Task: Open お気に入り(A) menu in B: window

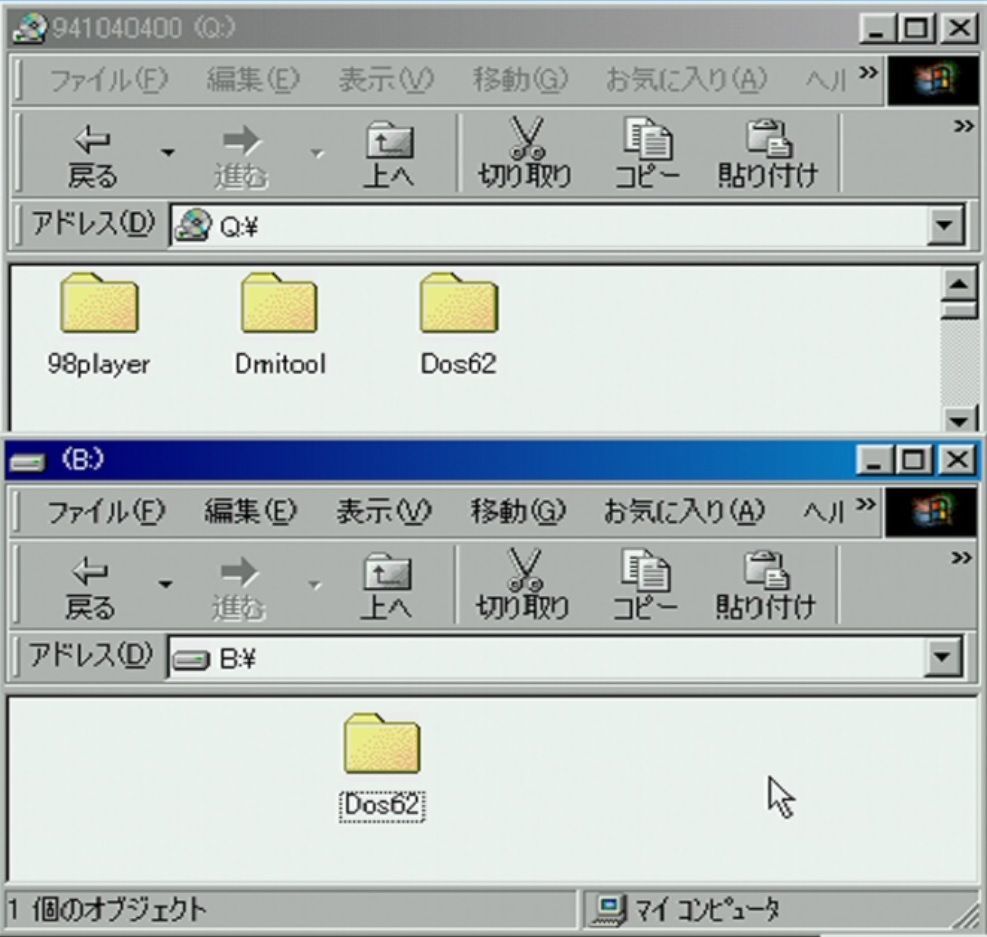Action: [x=684, y=512]
